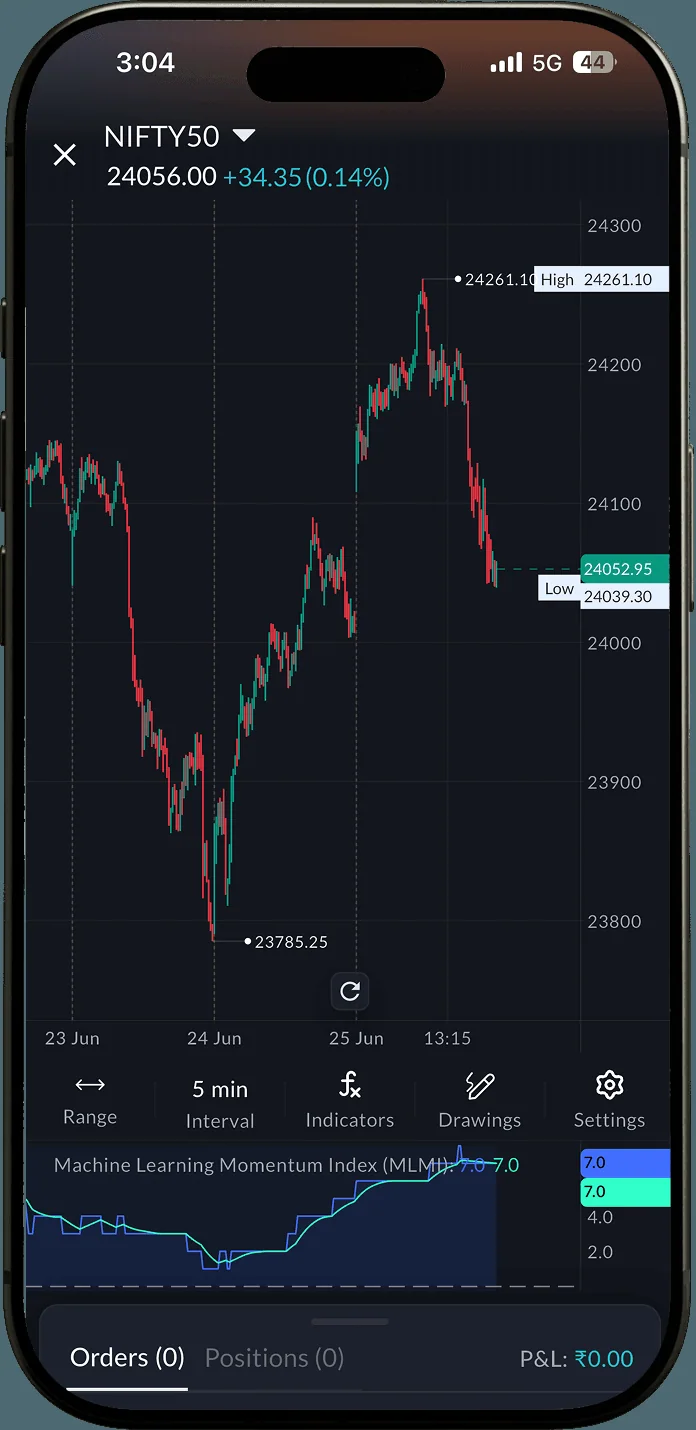
Task: Tap the 23800 price axis label
Action: coord(614,921)
